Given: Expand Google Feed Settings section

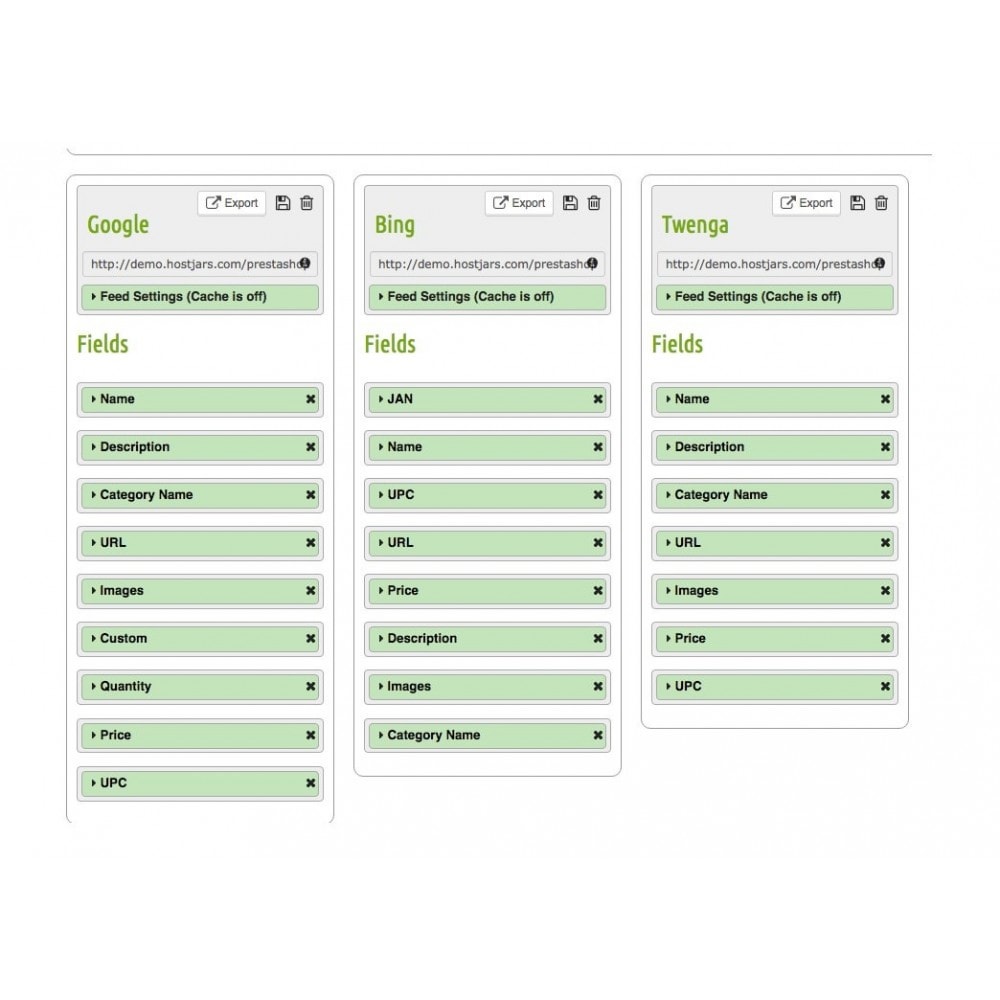Looking at the screenshot, I should (x=200, y=297).
